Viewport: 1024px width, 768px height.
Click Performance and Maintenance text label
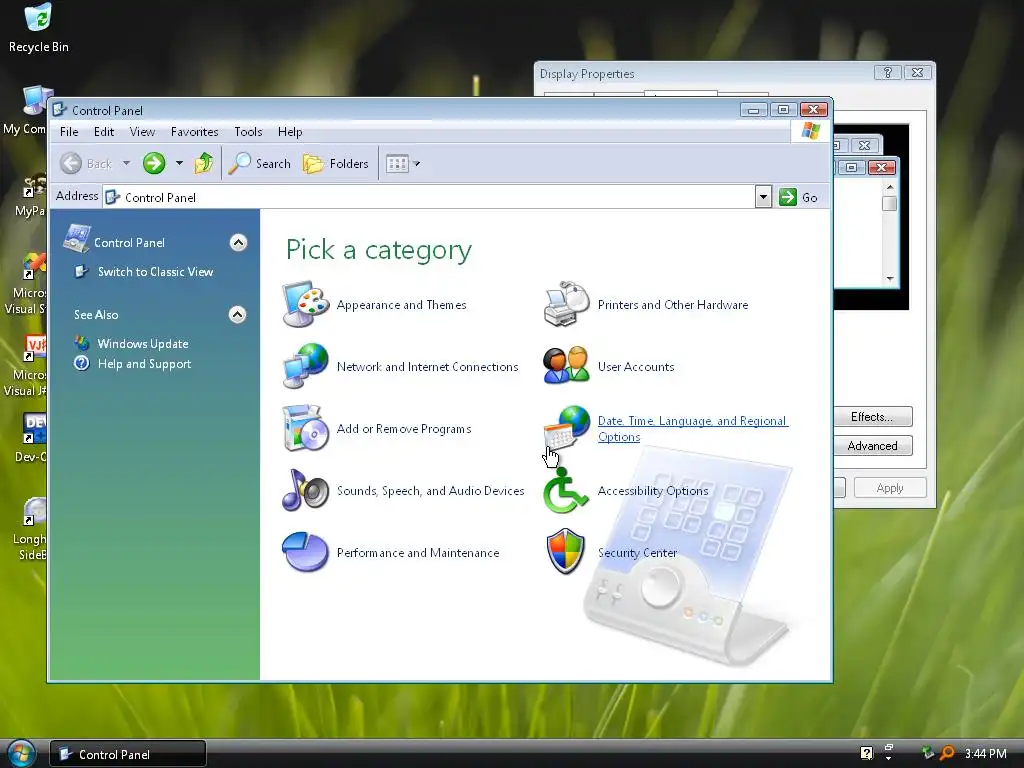point(418,553)
